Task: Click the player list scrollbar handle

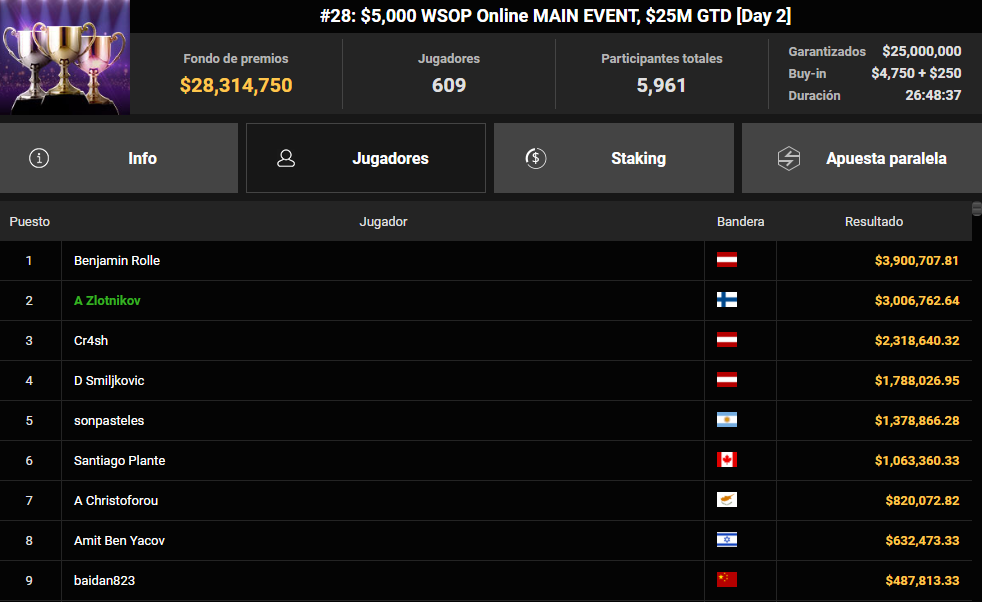Action: [x=977, y=209]
